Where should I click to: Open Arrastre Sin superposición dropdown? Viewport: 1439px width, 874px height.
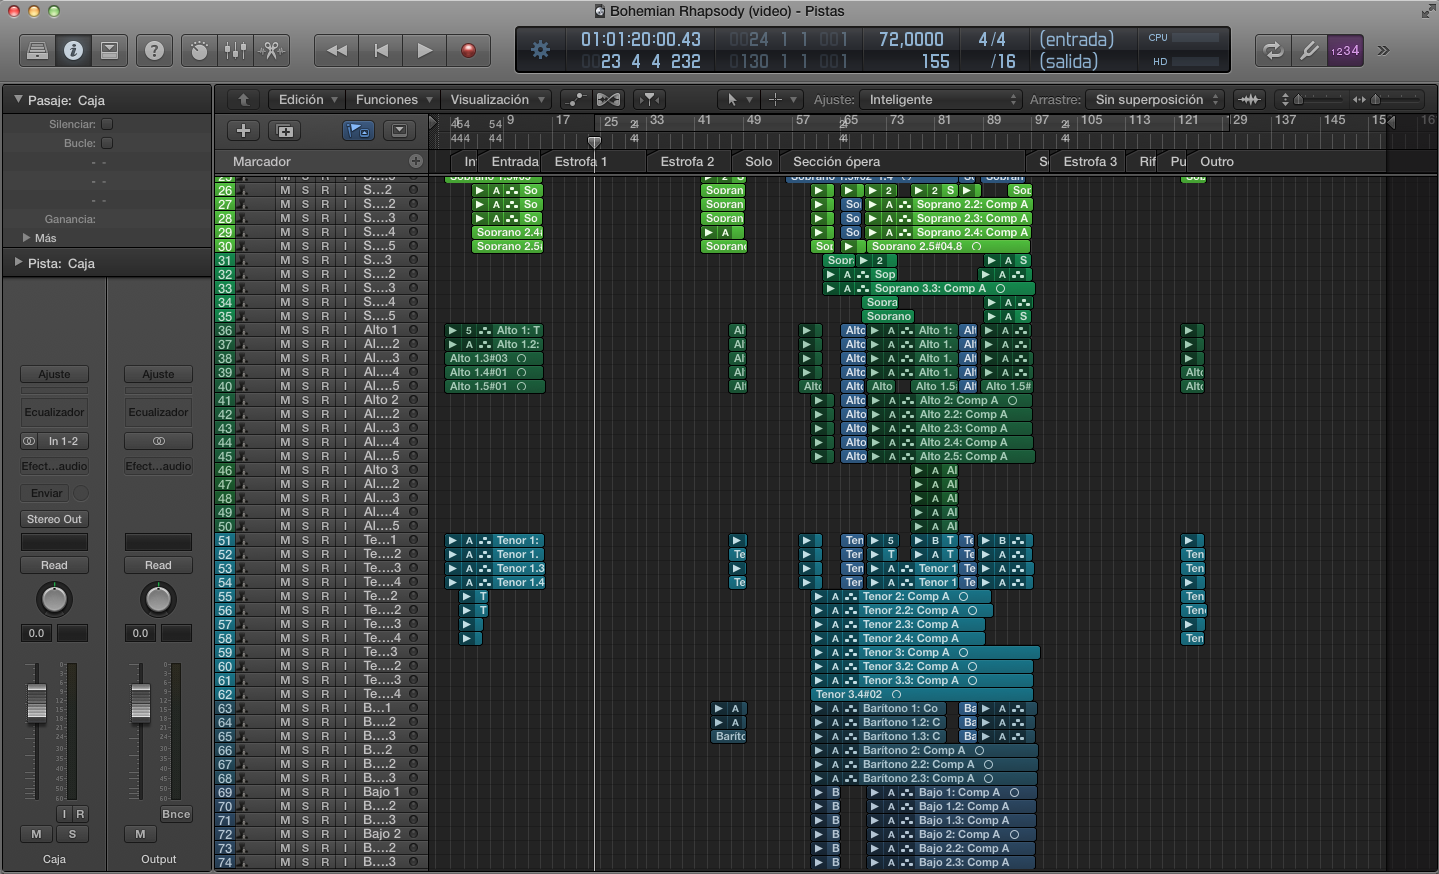[x=1157, y=99]
